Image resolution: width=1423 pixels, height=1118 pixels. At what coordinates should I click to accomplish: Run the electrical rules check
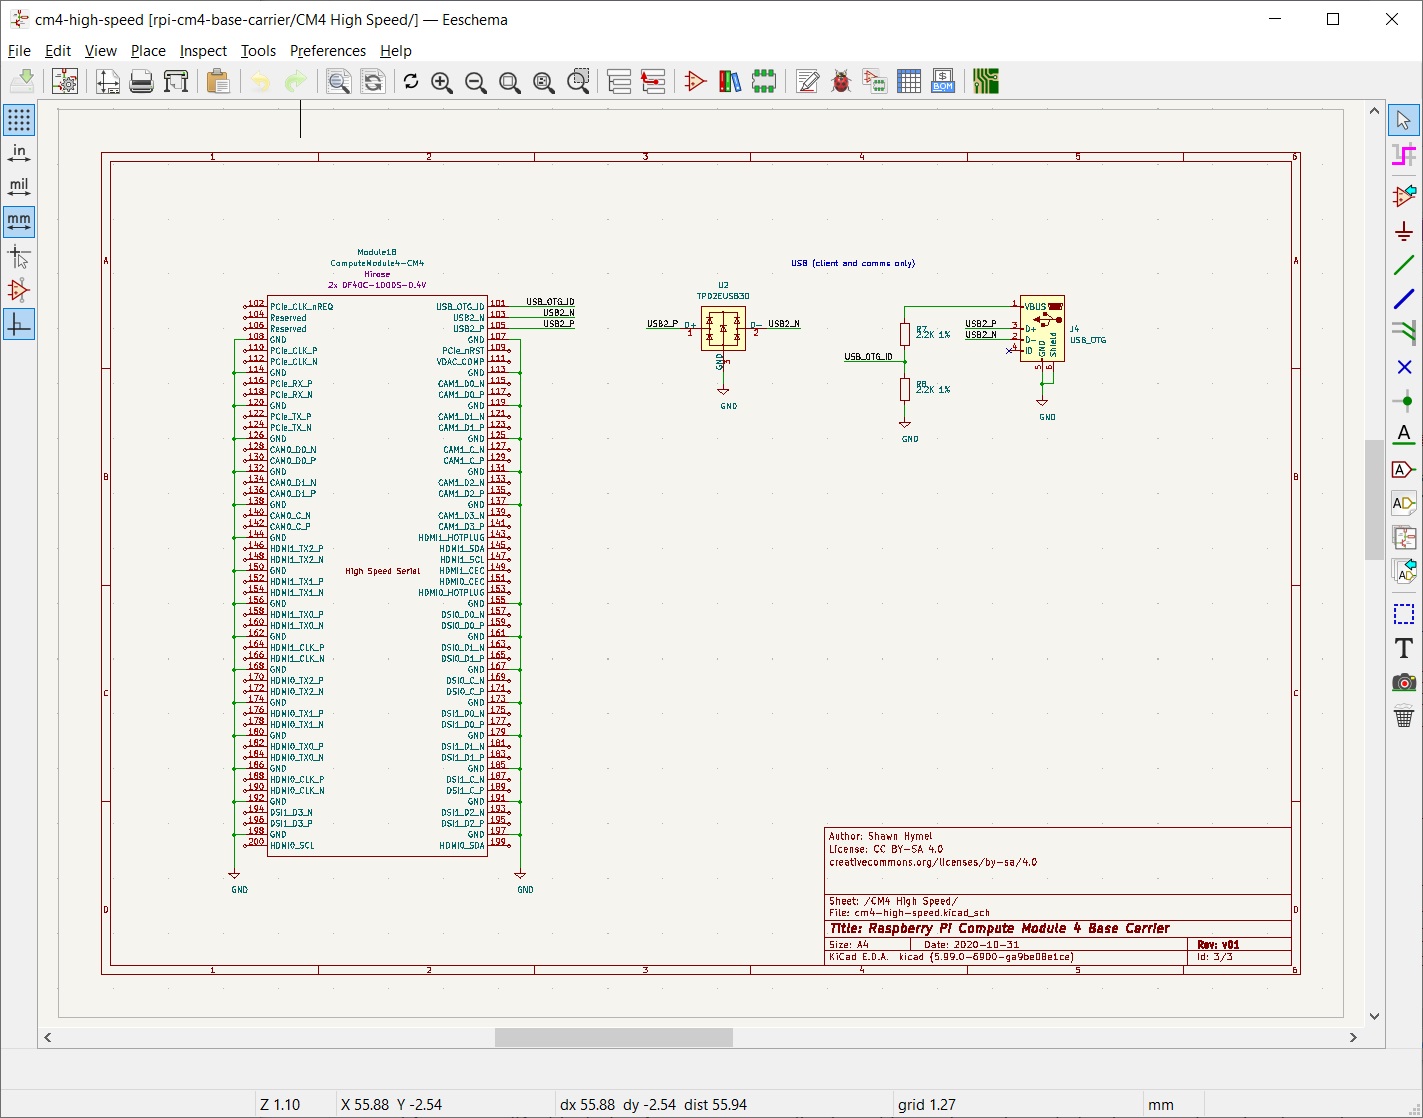coord(841,81)
